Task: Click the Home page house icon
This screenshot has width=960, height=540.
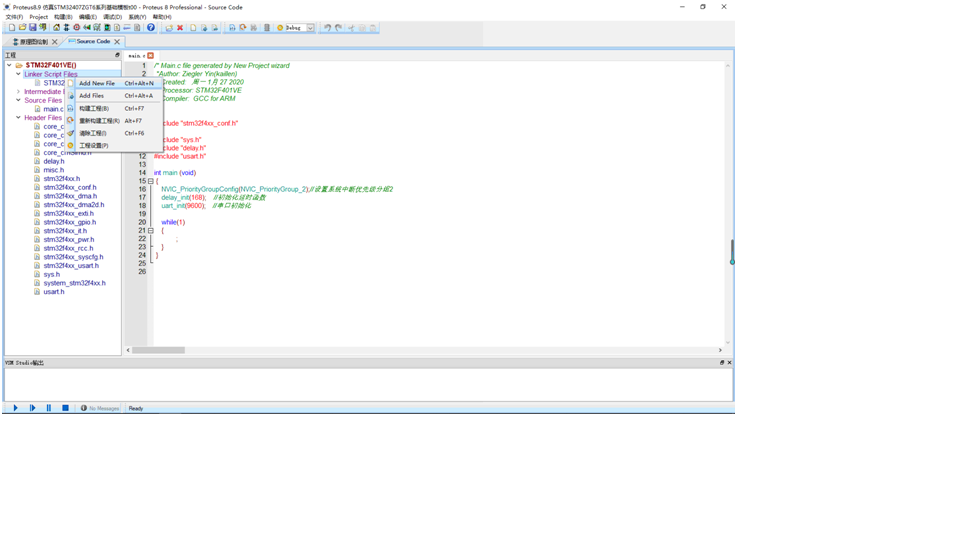Action: [56, 28]
